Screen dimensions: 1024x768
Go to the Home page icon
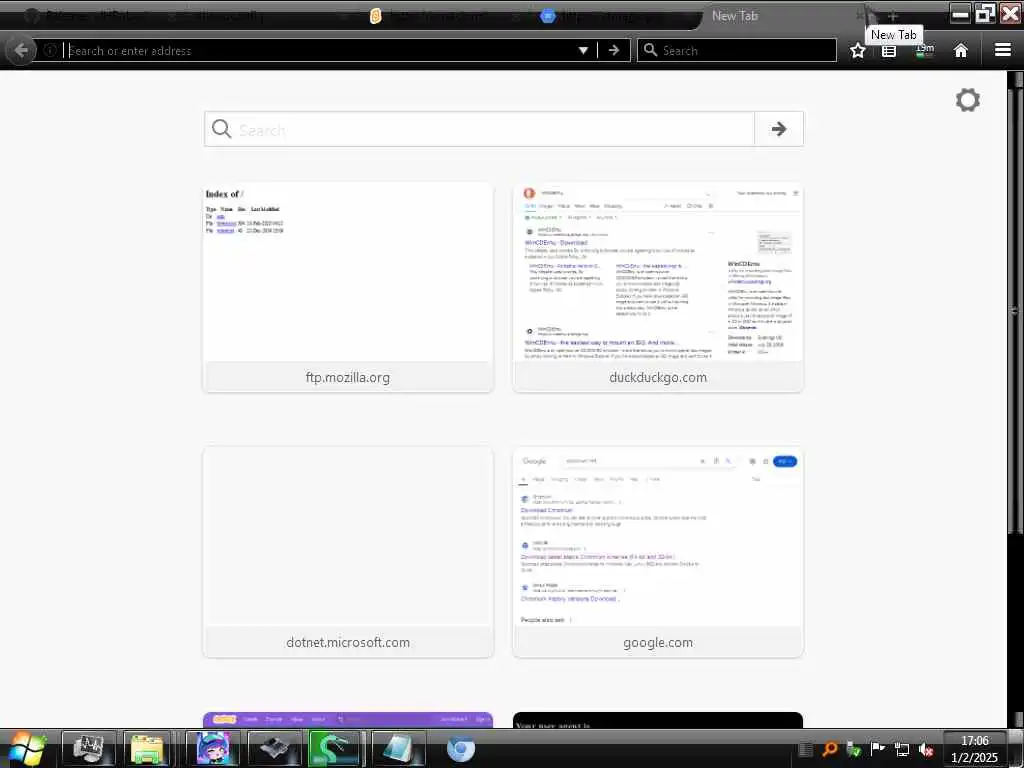tap(960, 50)
